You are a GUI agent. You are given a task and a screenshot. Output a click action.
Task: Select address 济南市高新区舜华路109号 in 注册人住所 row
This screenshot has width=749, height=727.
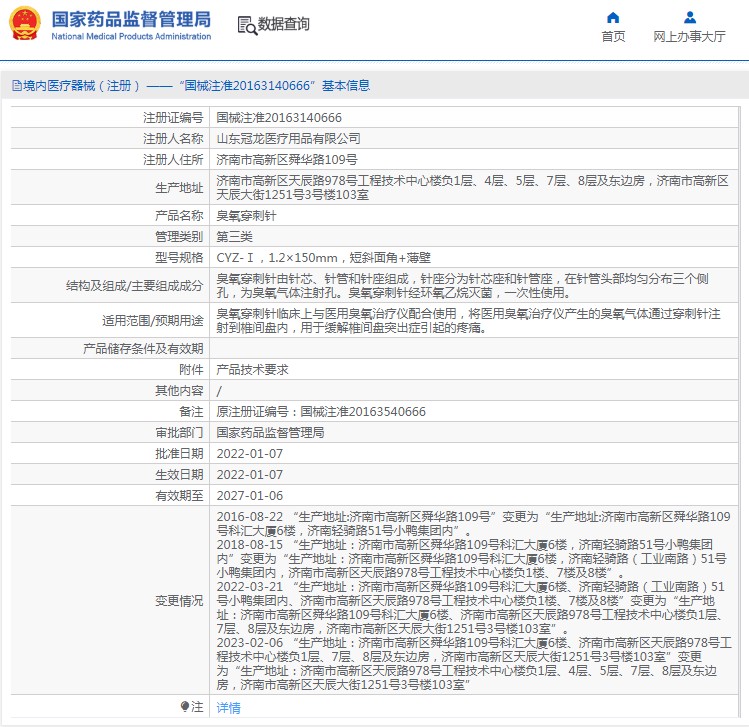[287, 160]
